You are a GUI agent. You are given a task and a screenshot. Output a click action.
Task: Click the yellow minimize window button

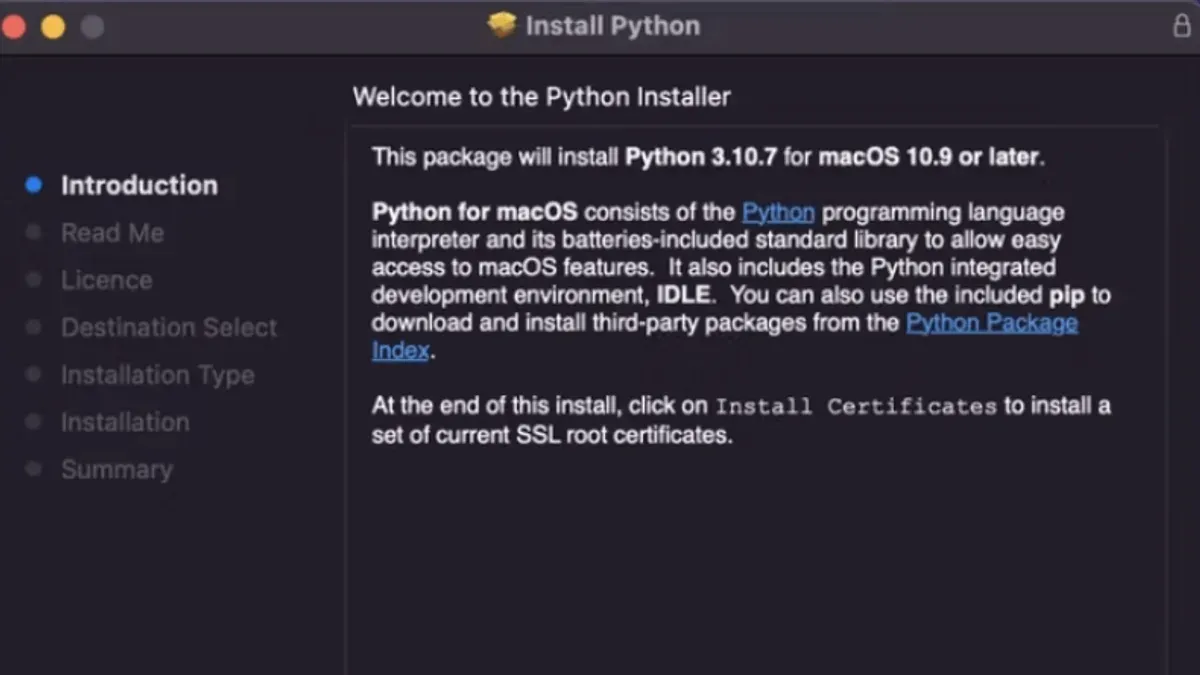point(53,27)
